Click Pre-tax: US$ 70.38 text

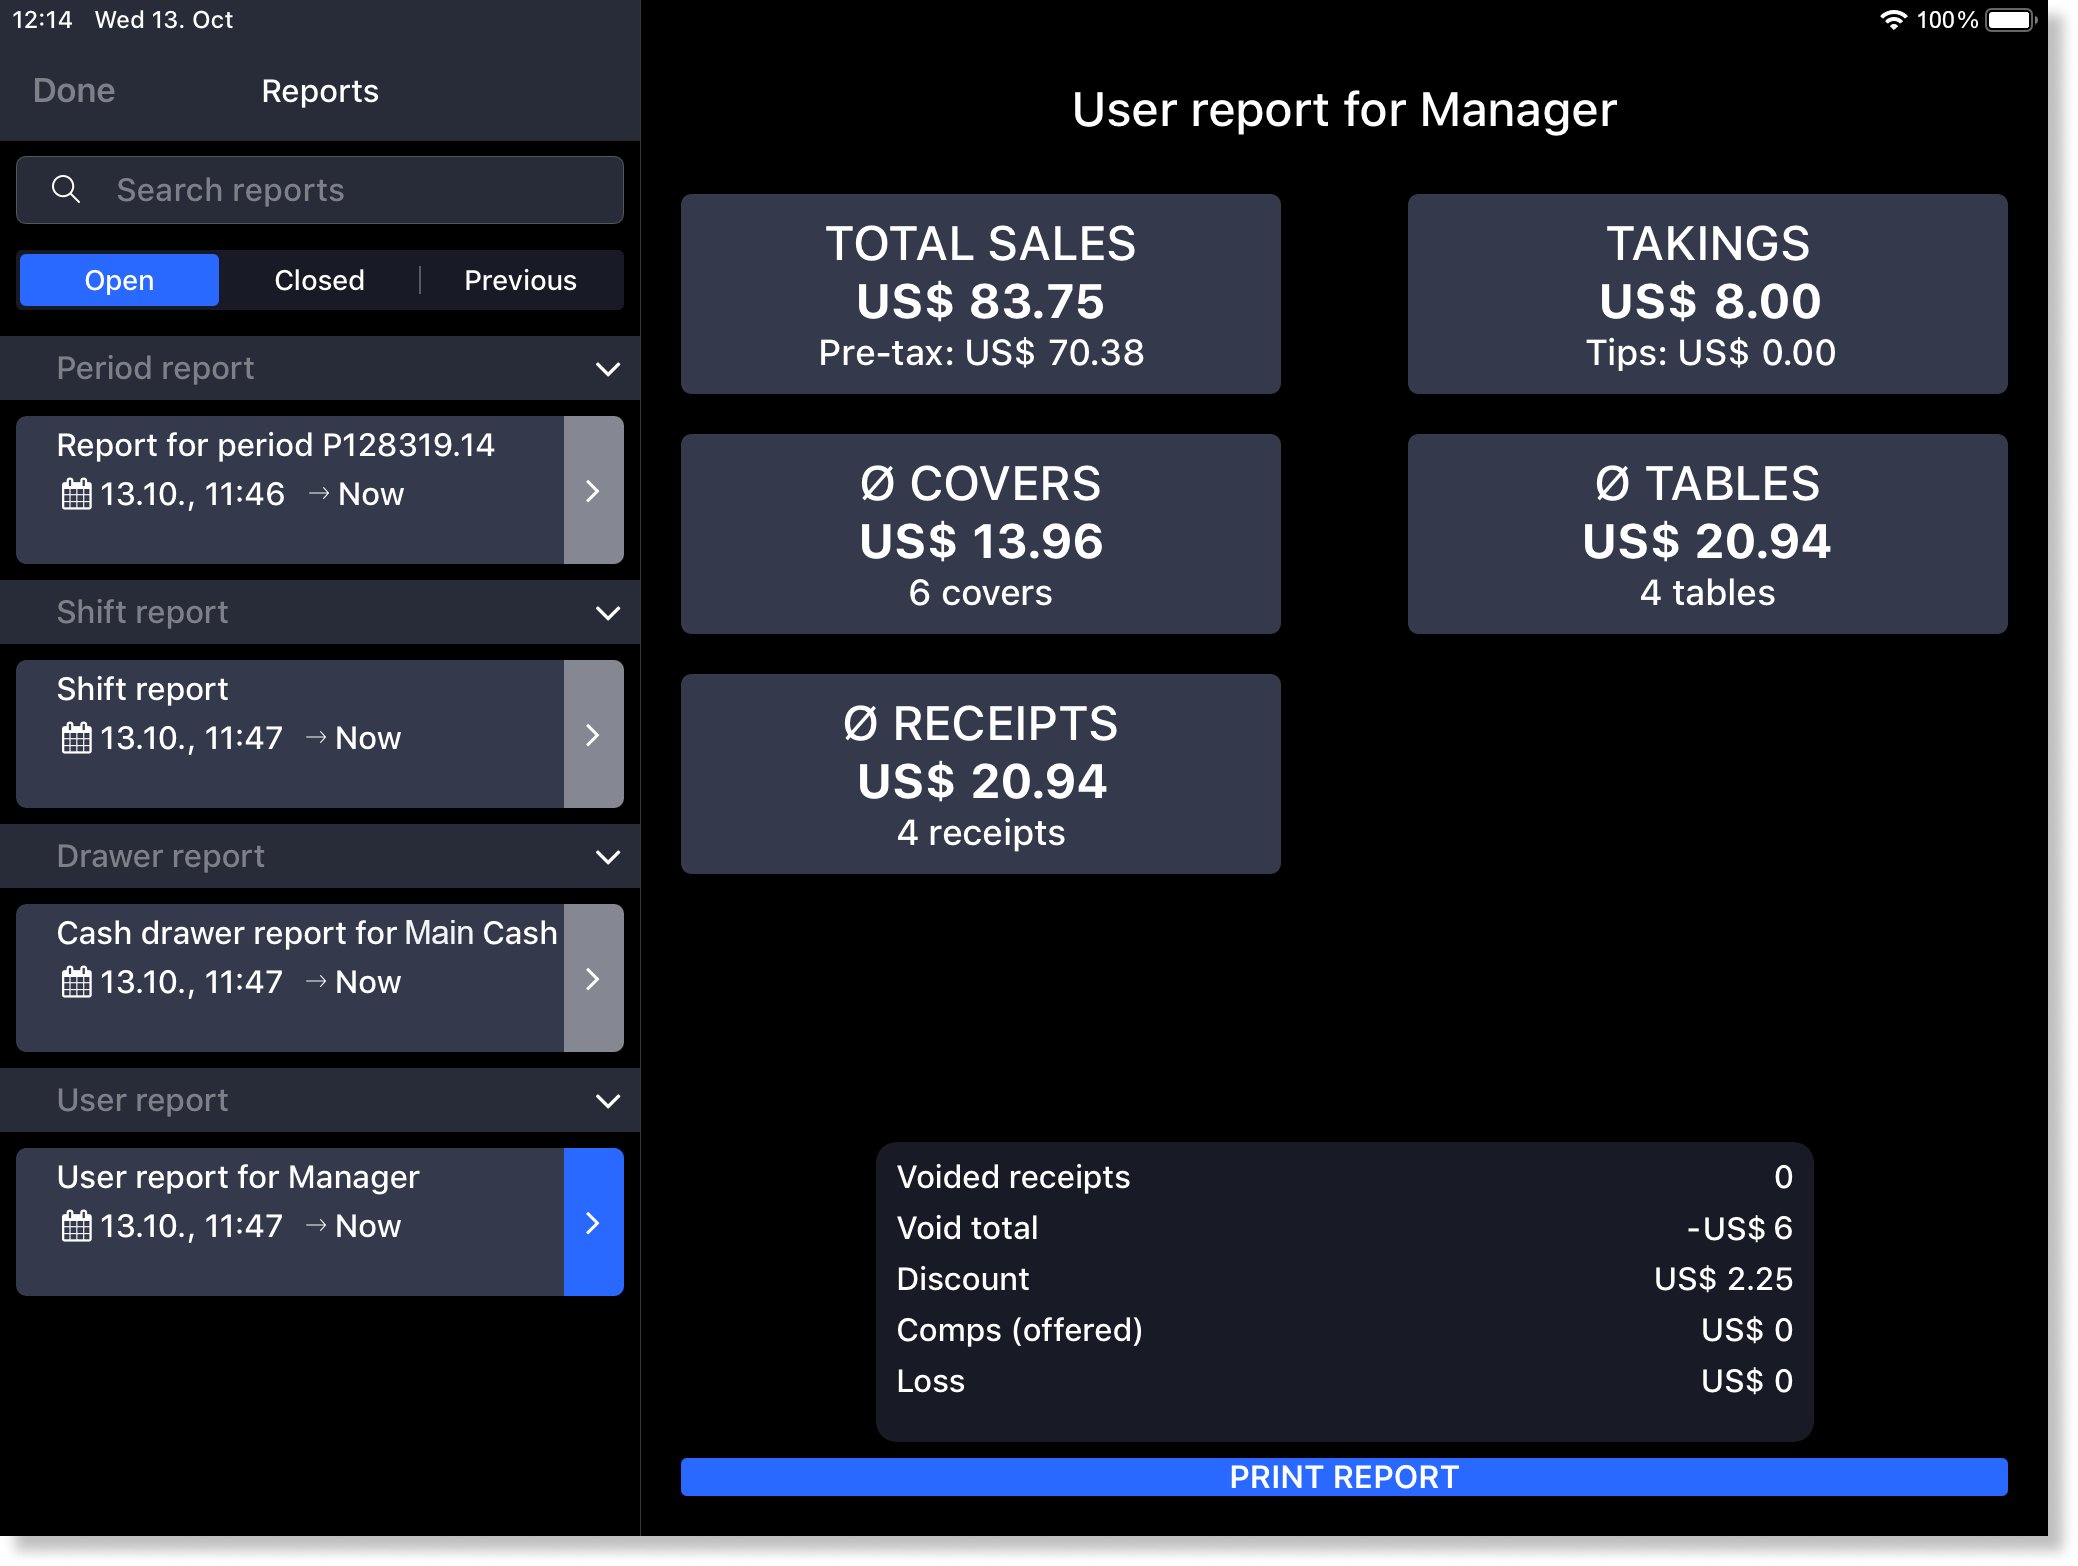(981, 353)
